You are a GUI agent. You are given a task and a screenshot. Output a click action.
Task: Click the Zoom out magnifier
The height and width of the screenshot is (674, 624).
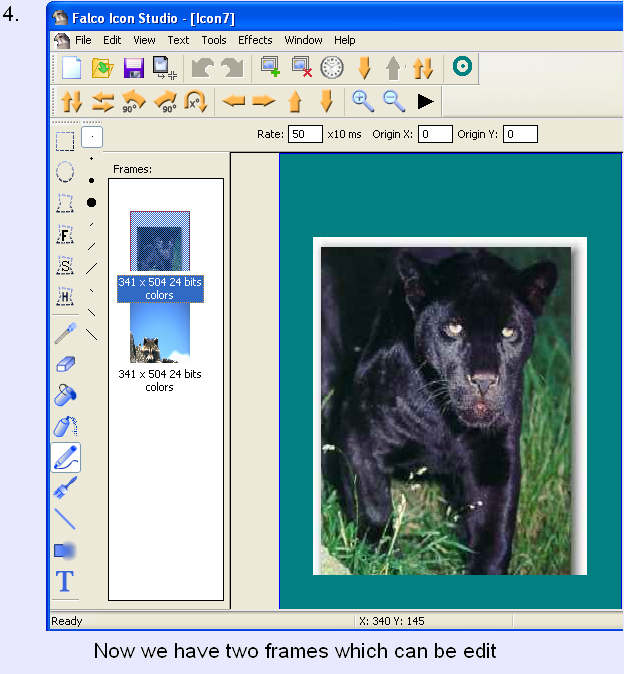[394, 101]
